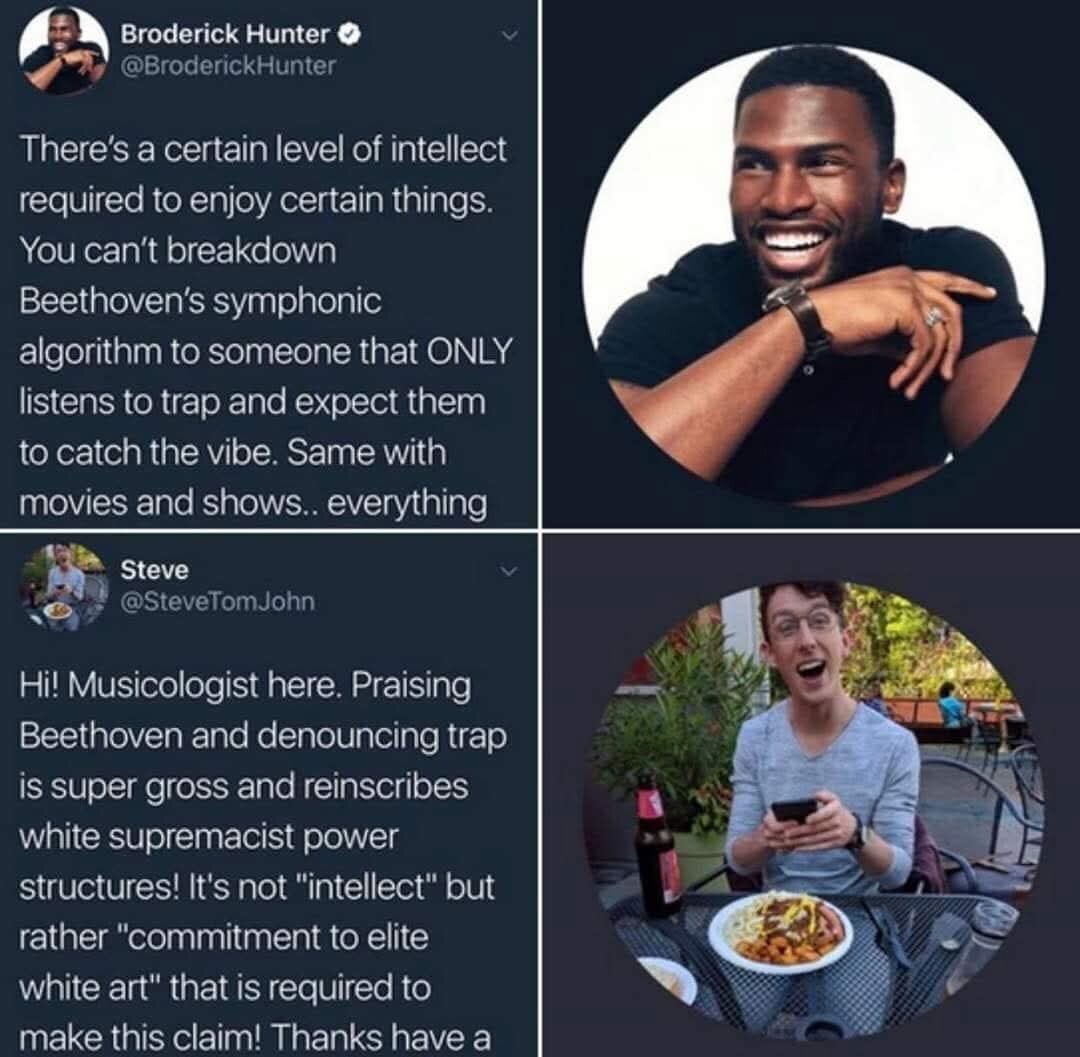Screen dimensions: 1080x1057
Task: View the enlarged Broderick Hunter profile photo
Action: coord(813,274)
